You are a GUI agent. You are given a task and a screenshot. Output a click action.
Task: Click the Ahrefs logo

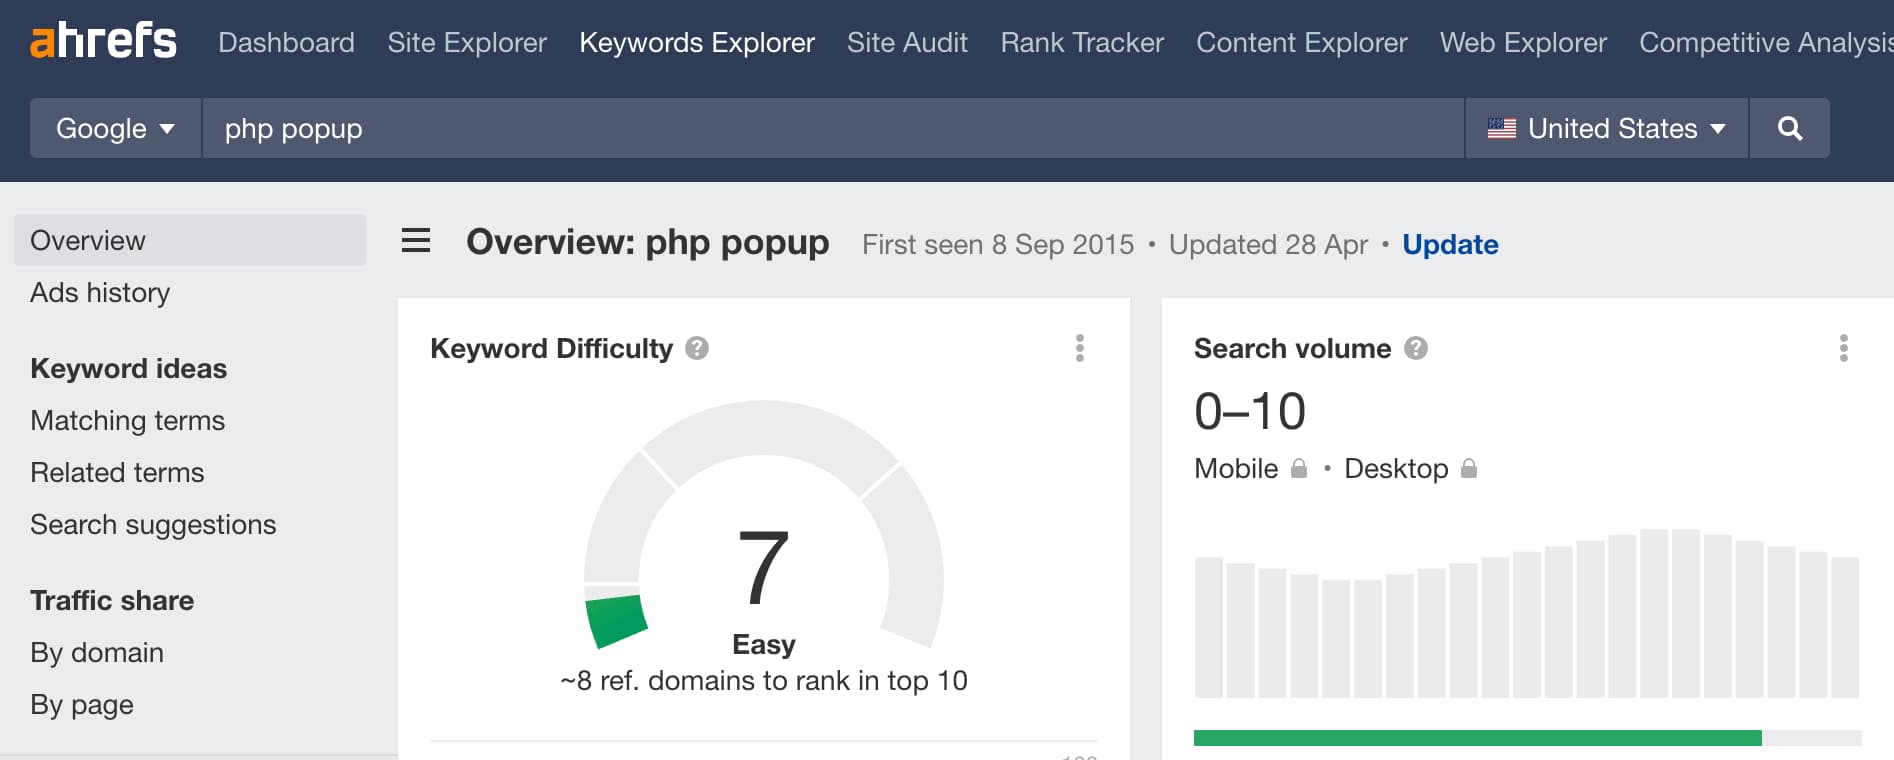[x=103, y=41]
